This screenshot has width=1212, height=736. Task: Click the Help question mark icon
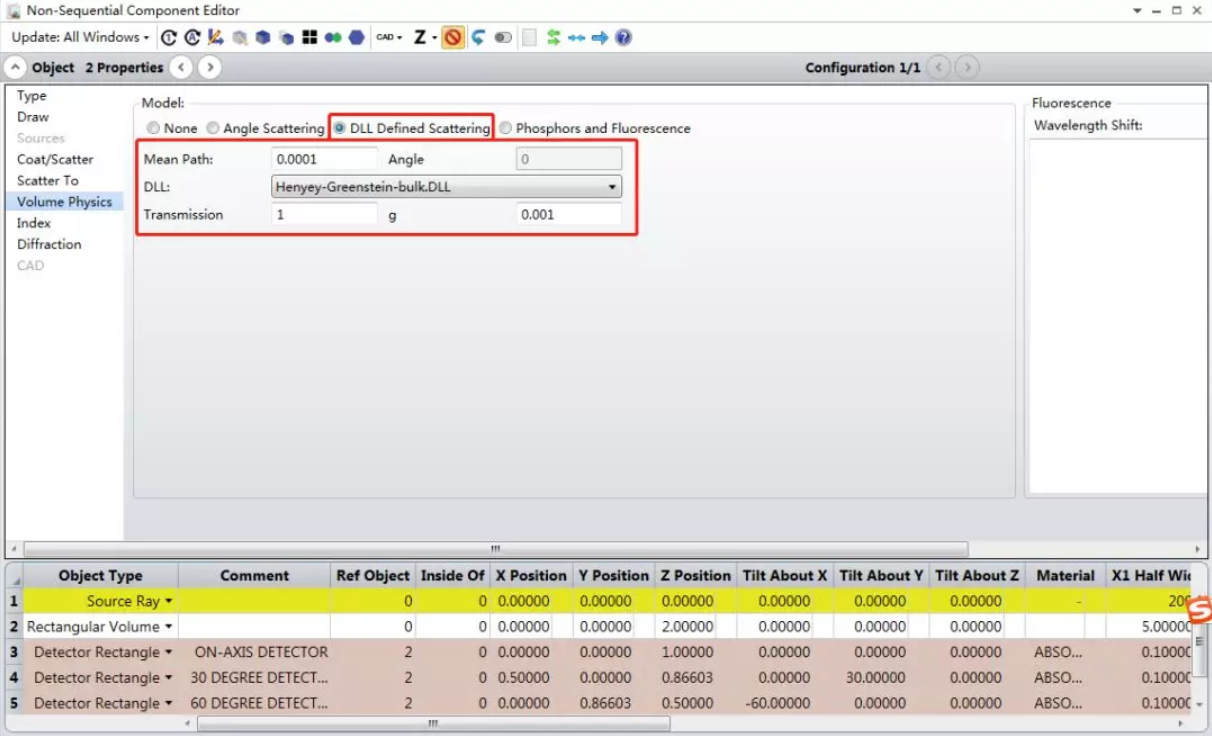point(623,38)
